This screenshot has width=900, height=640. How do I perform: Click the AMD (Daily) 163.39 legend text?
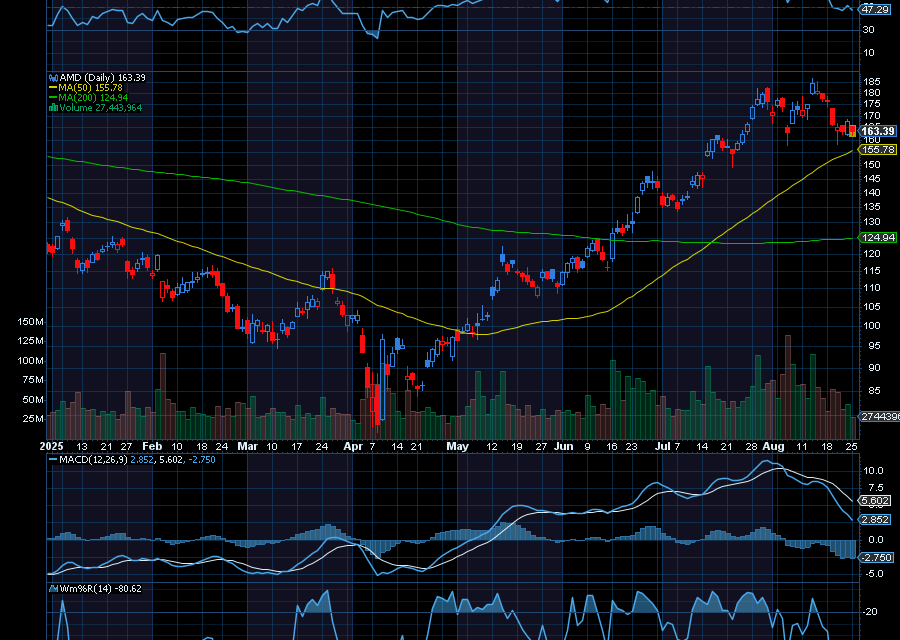coord(102,77)
